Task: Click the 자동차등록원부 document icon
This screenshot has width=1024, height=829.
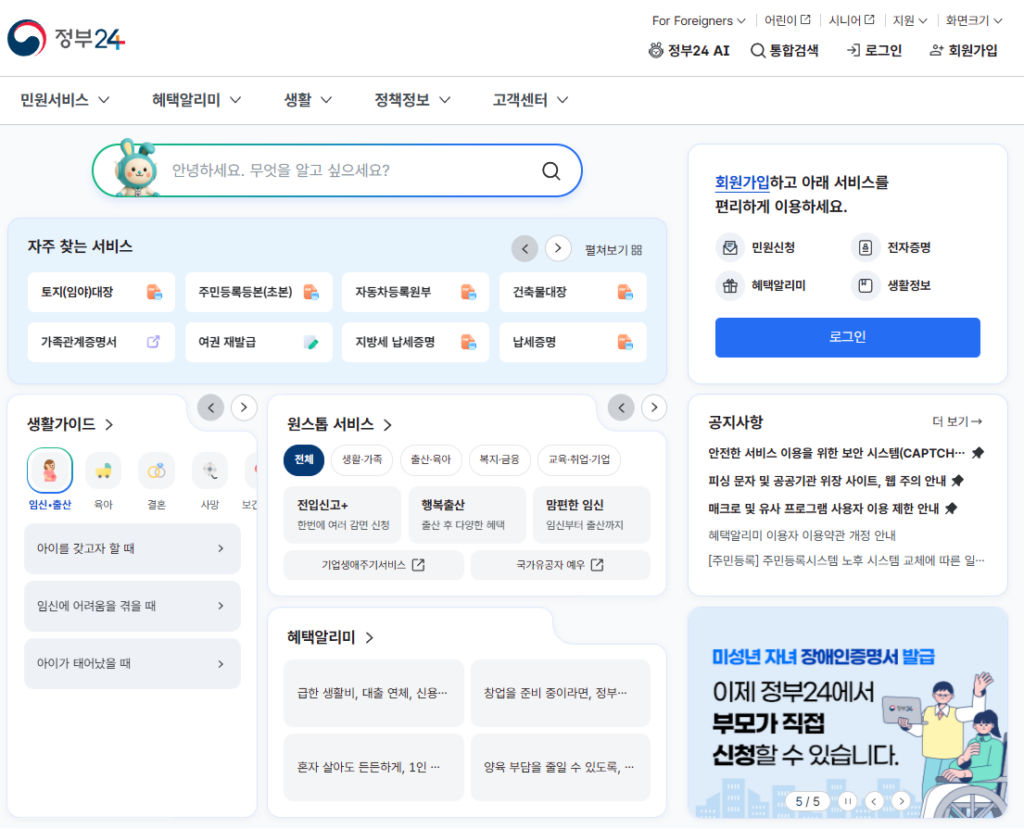Action: click(x=468, y=292)
